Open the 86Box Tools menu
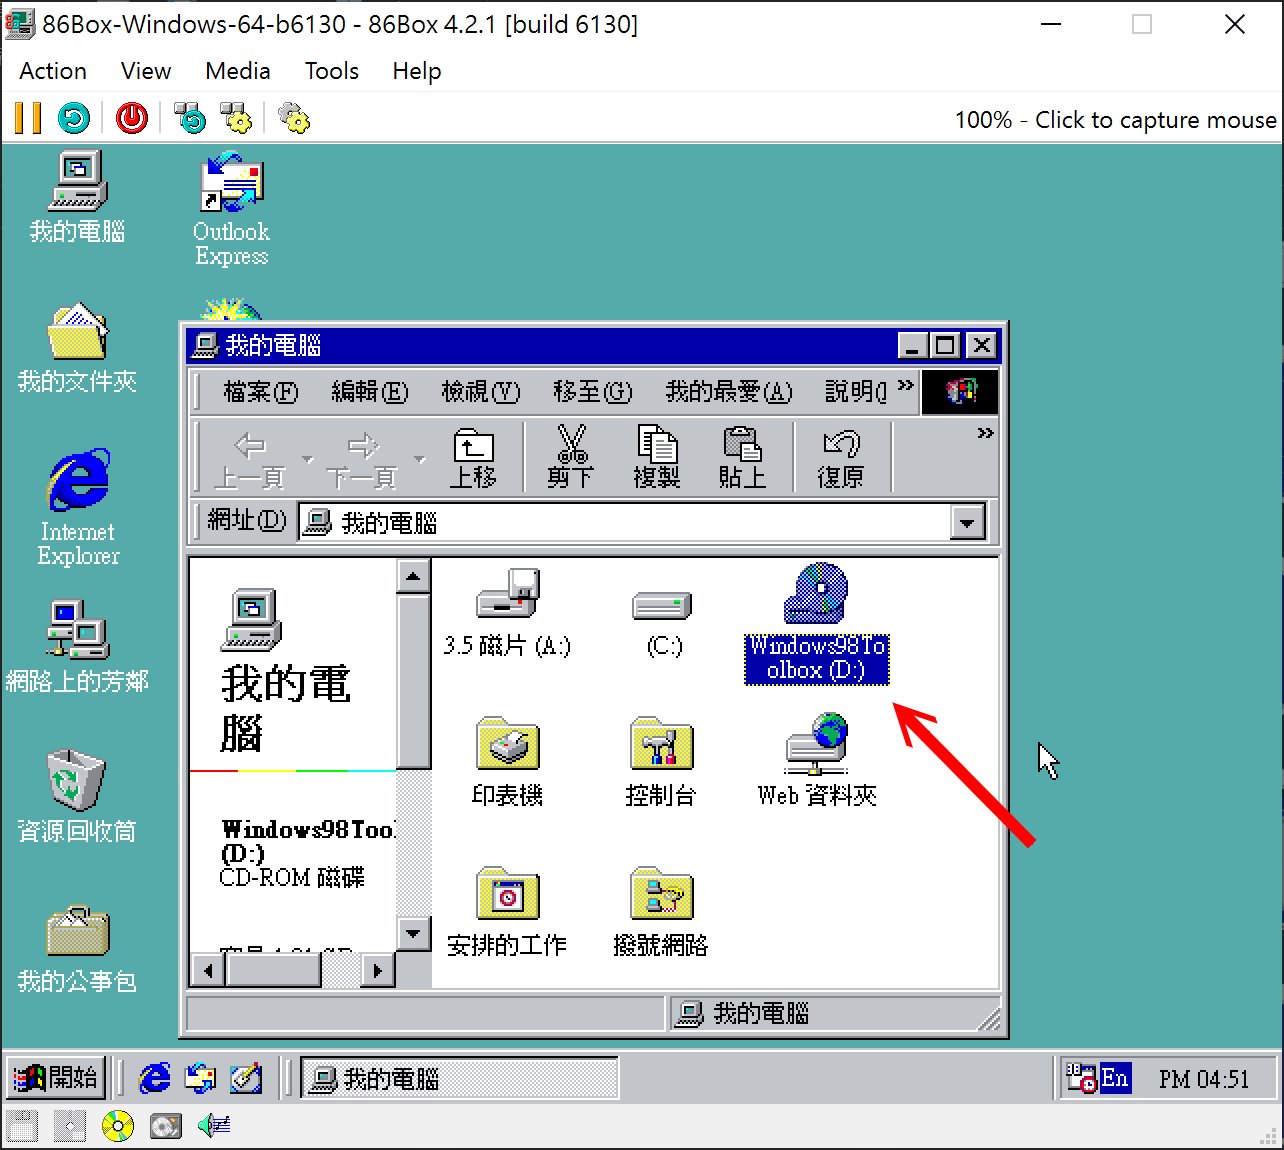1284x1150 pixels. pyautogui.click(x=332, y=71)
